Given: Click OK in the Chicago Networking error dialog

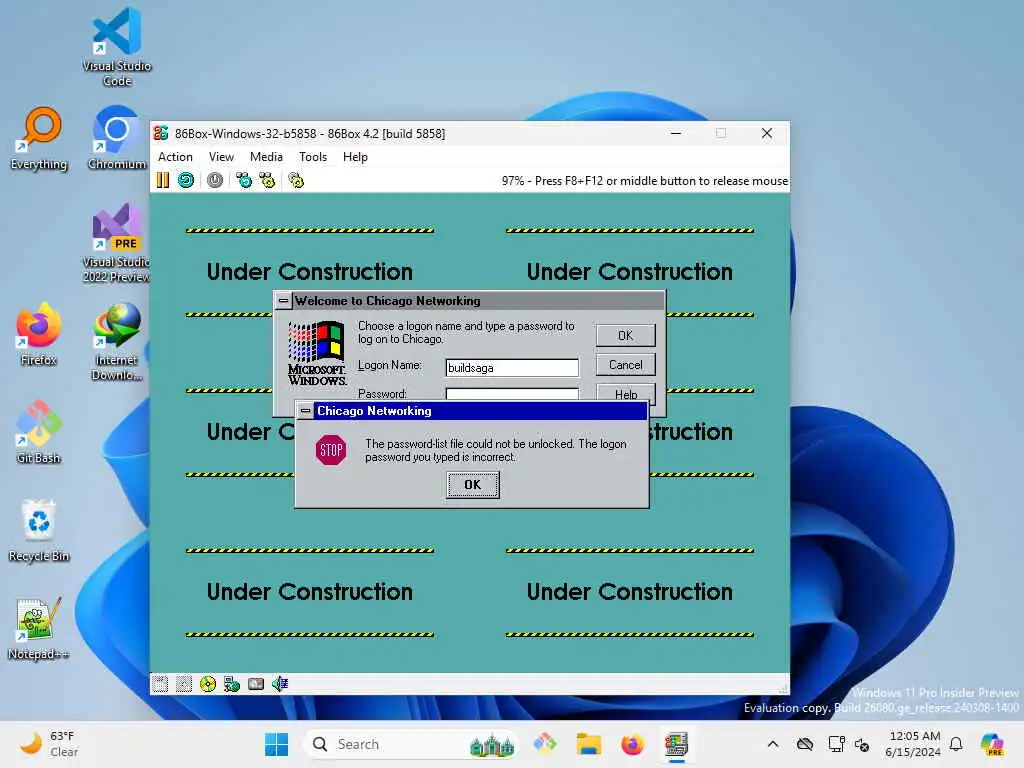Looking at the screenshot, I should coord(473,485).
